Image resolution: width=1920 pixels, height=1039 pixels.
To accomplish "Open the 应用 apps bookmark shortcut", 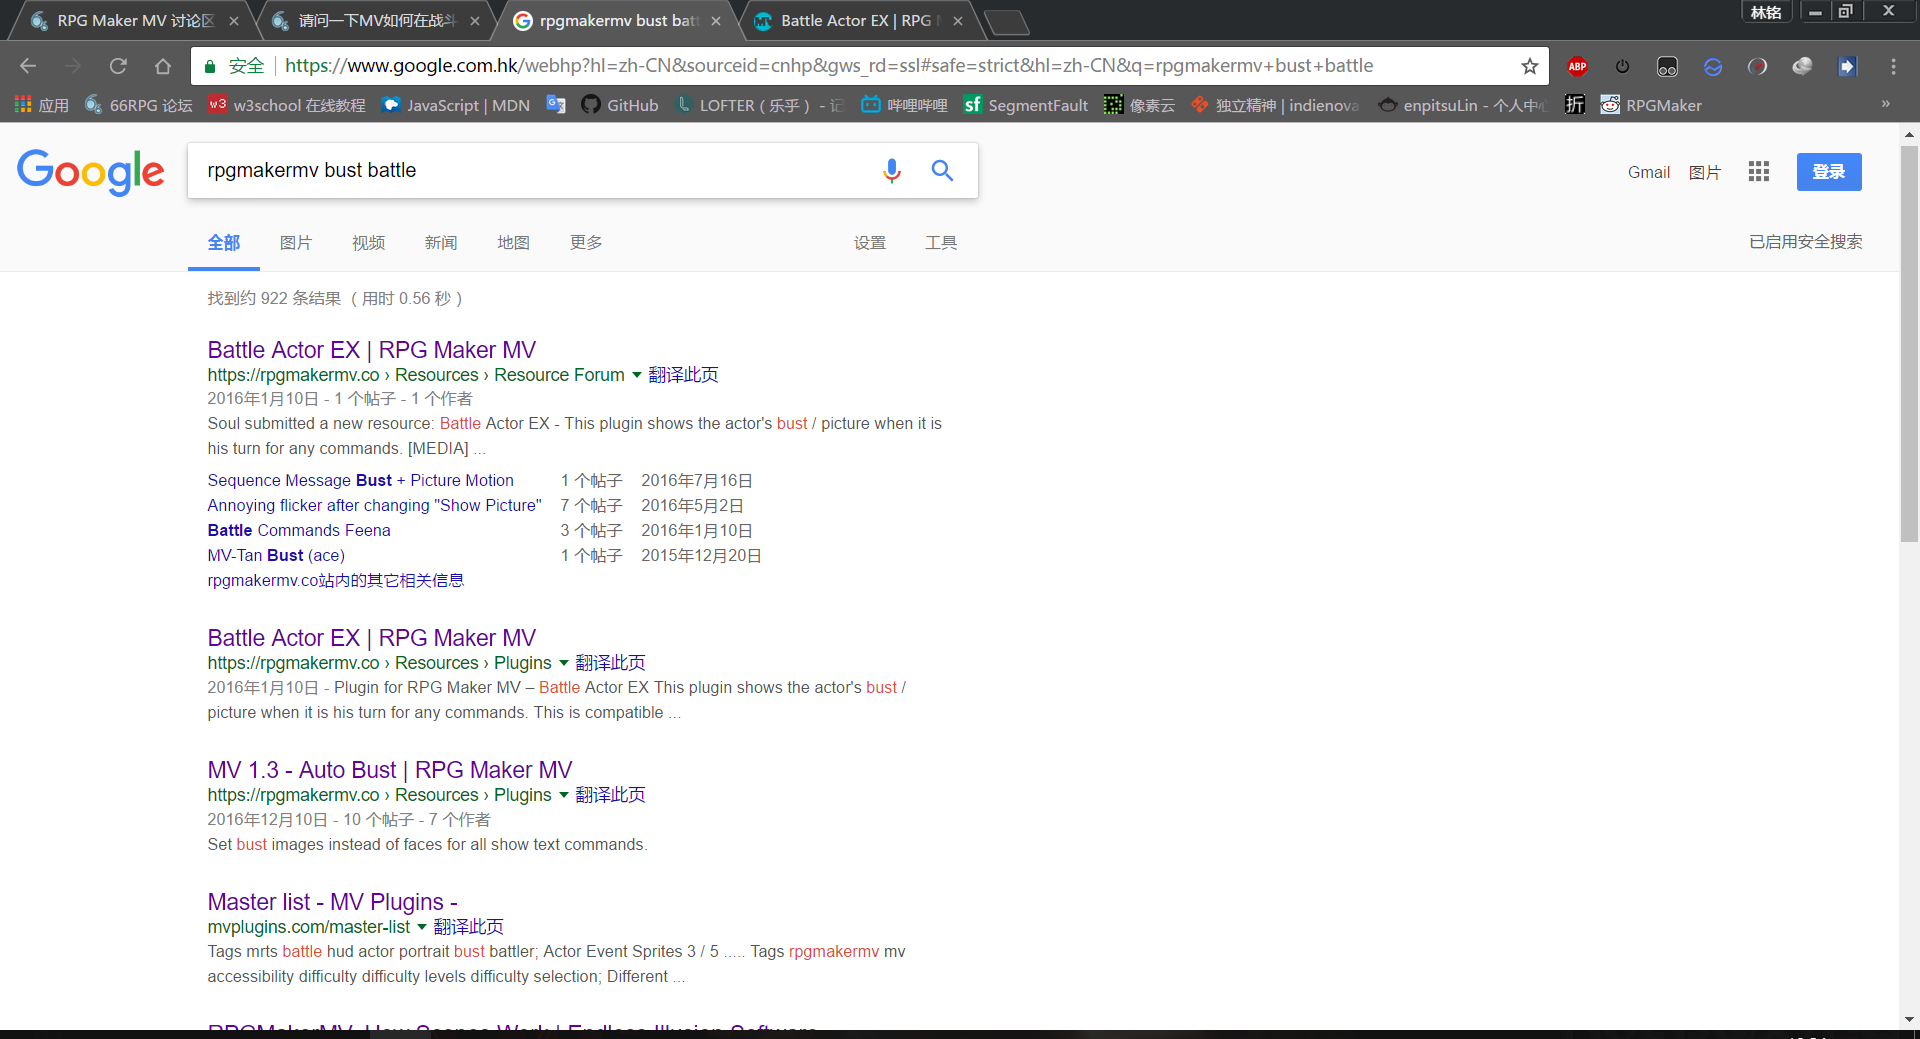I will (42, 105).
